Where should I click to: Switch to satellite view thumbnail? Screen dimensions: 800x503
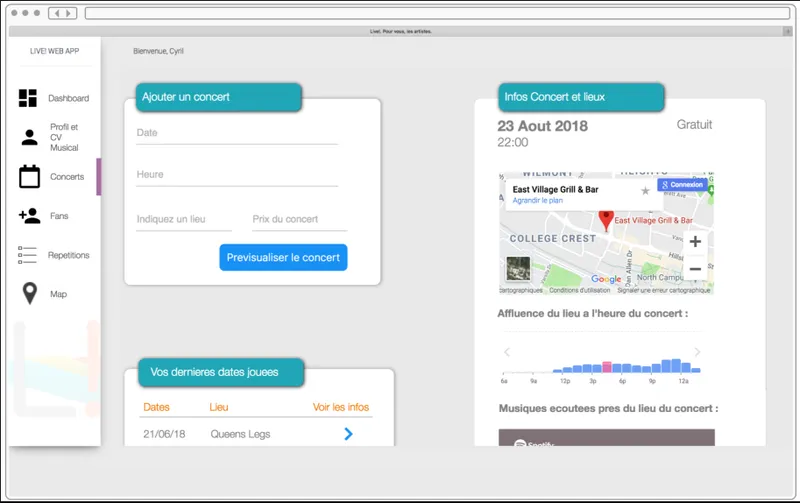(x=518, y=268)
